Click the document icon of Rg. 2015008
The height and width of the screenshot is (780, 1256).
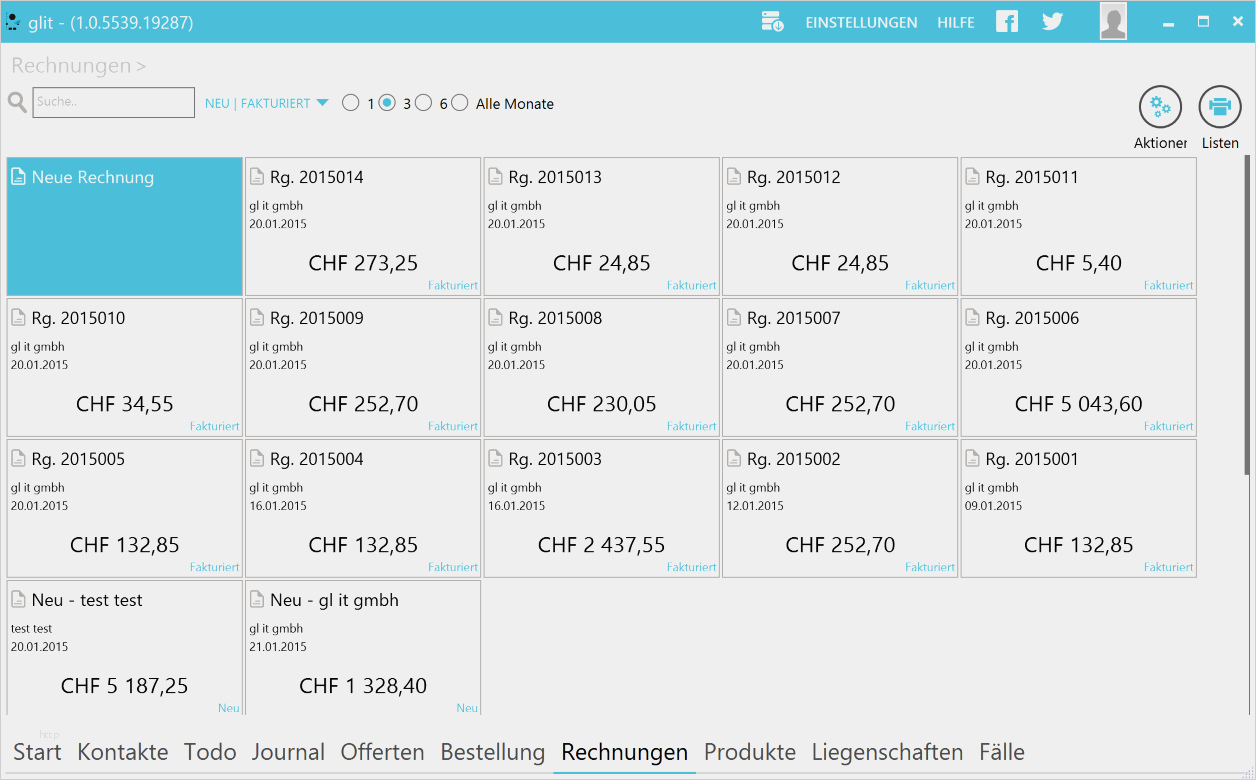(495, 318)
